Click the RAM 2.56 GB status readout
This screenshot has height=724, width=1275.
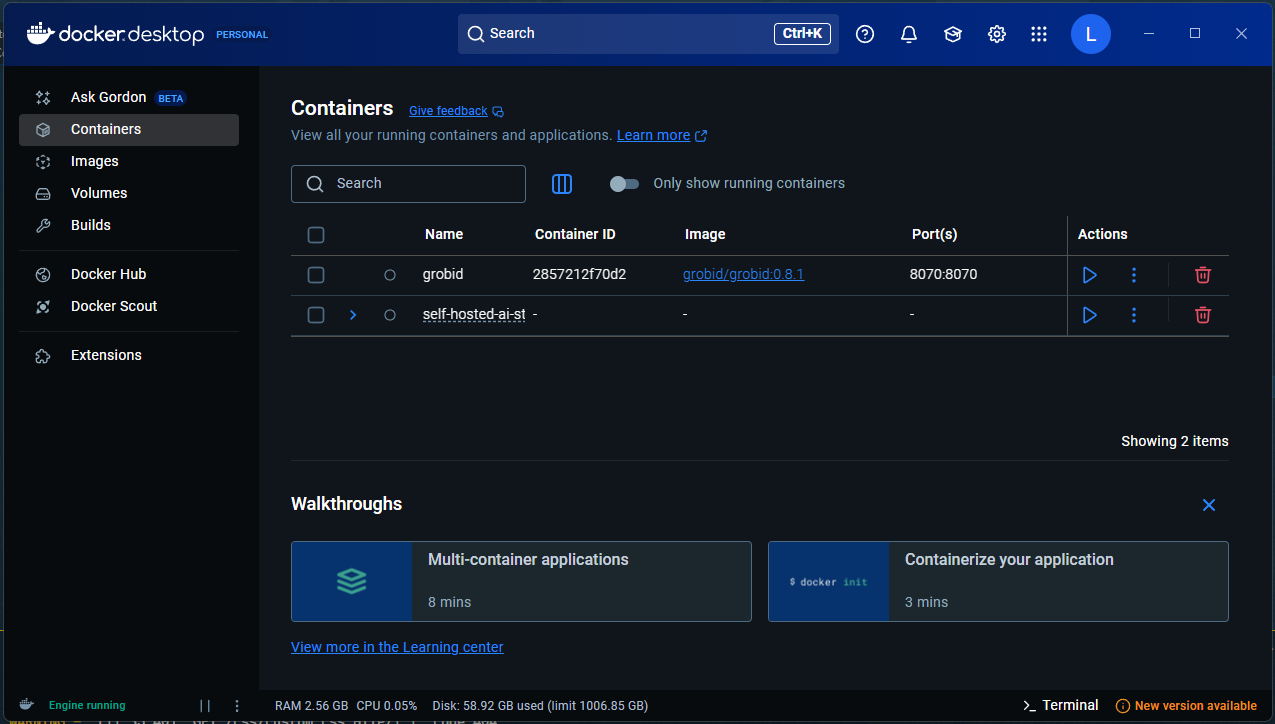tap(311, 705)
